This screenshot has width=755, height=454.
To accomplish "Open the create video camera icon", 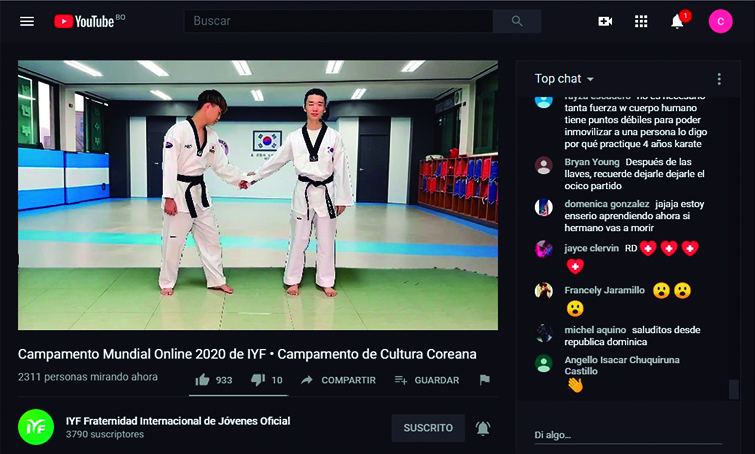I will click(605, 21).
